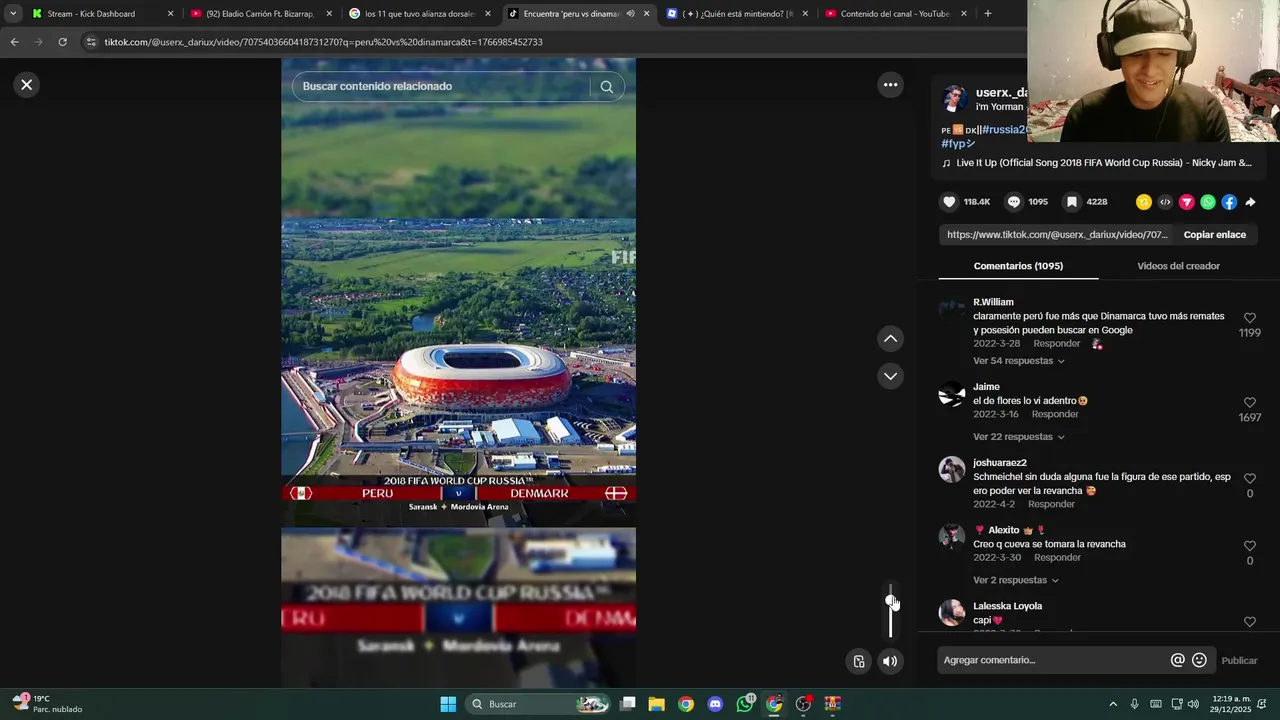Reply to Alexito's comment
The height and width of the screenshot is (720, 1280).
(x=1057, y=558)
